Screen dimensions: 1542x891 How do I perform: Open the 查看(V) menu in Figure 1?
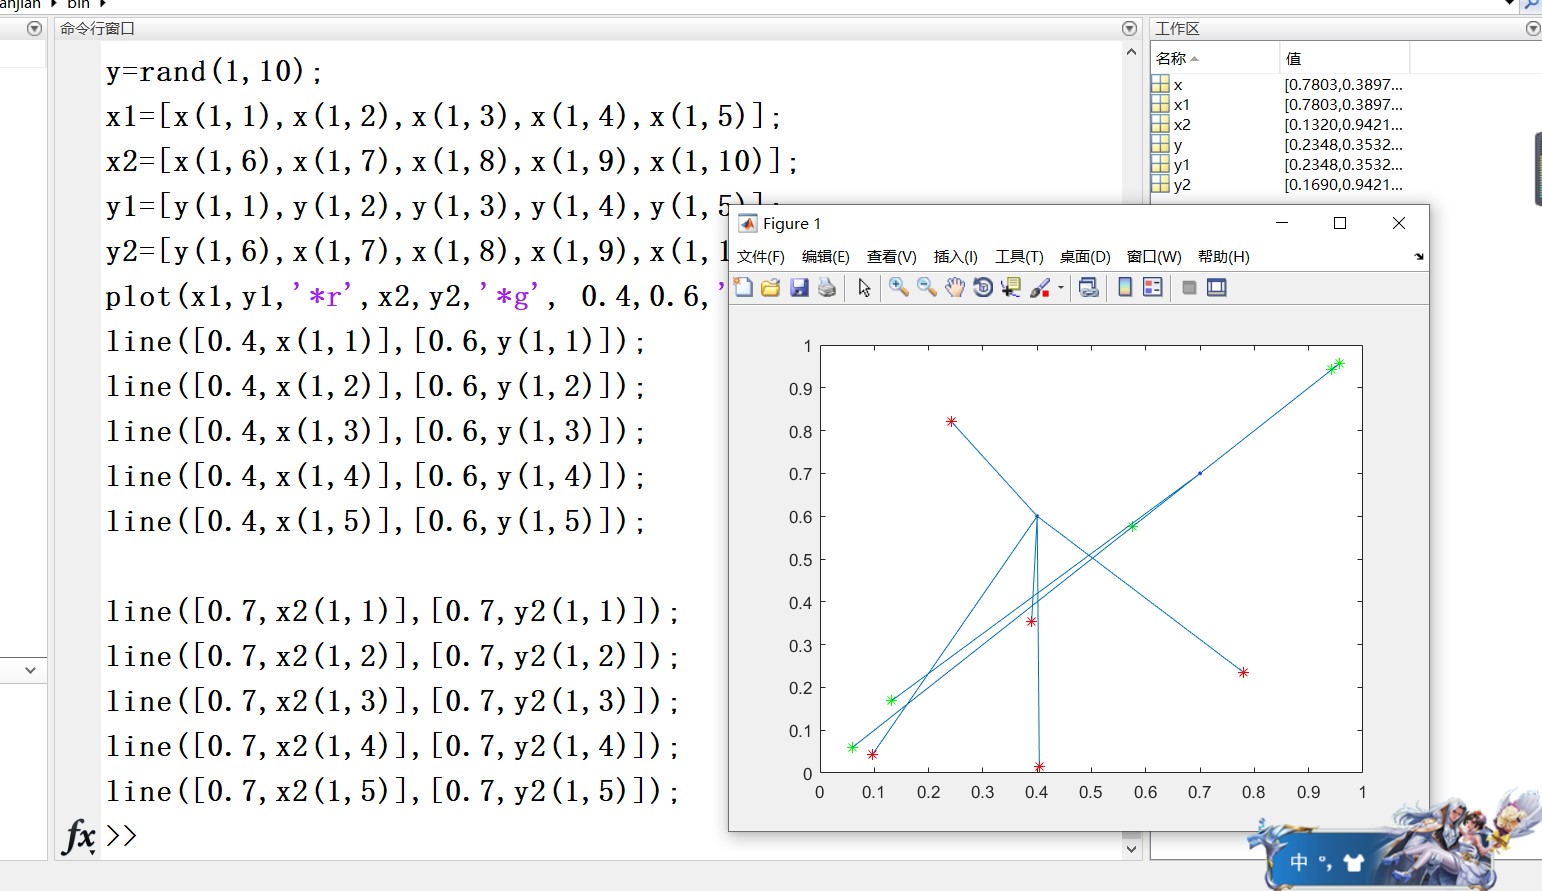[892, 257]
